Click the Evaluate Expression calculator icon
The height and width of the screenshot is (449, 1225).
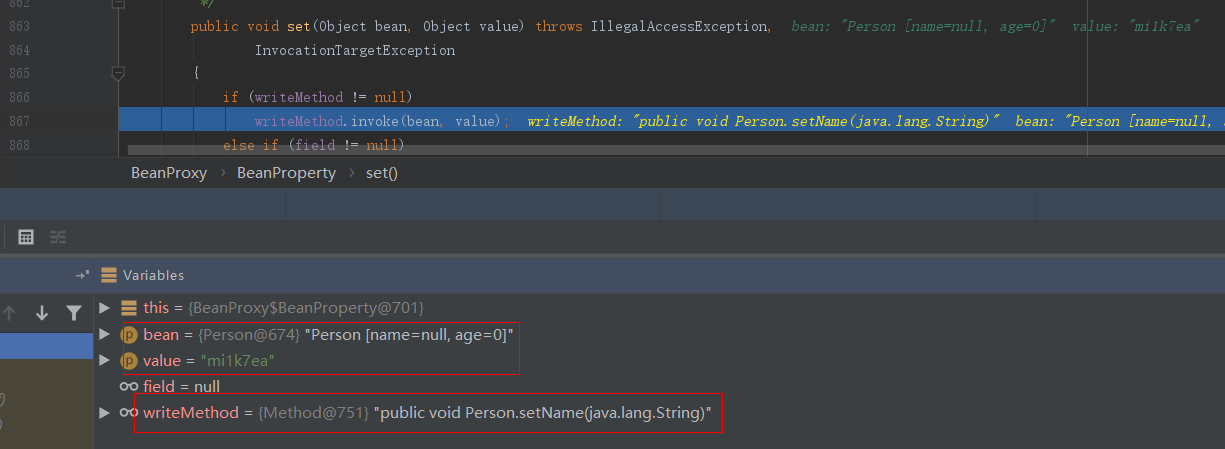[x=27, y=237]
